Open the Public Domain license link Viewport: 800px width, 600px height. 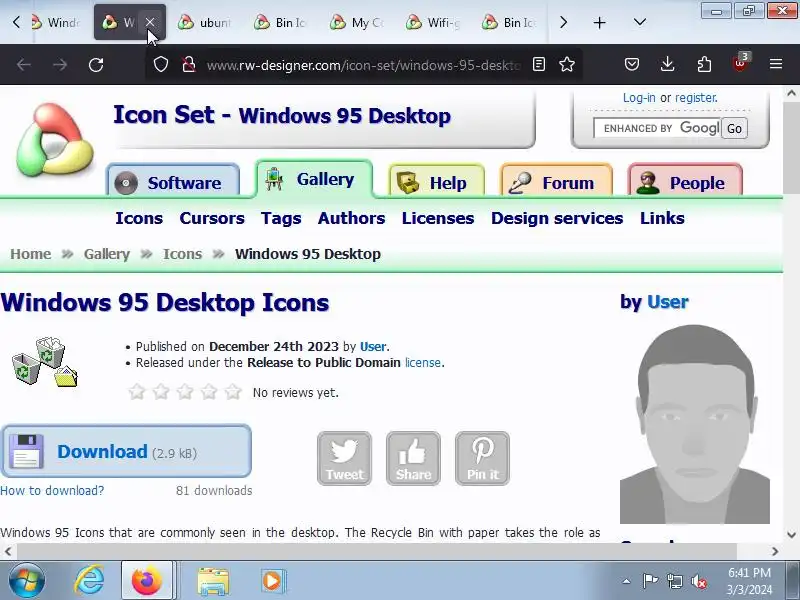(x=422, y=363)
